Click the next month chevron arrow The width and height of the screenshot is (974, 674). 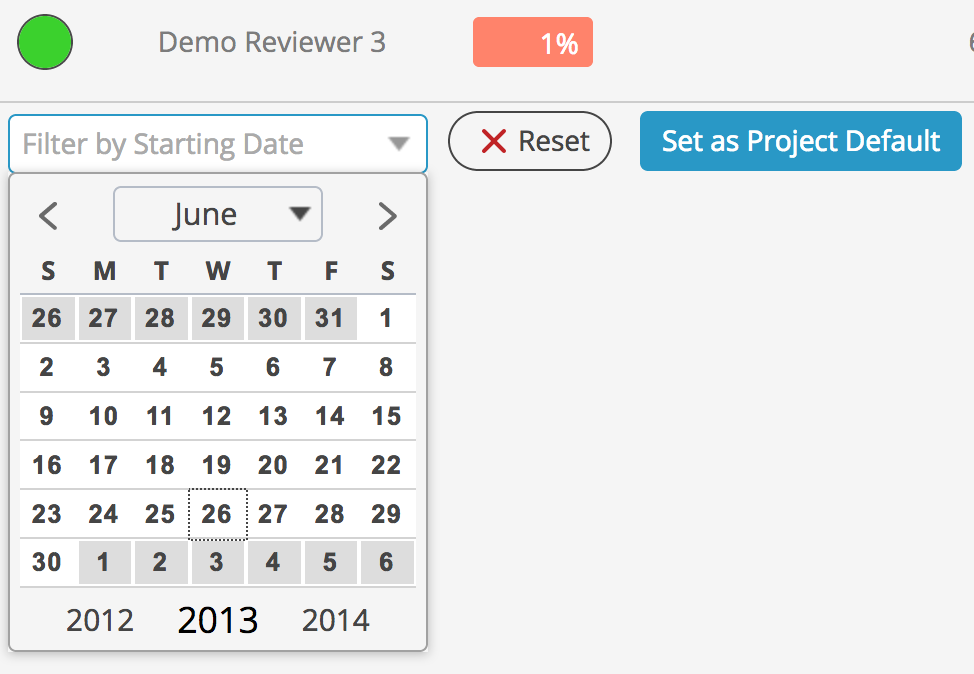[388, 214]
